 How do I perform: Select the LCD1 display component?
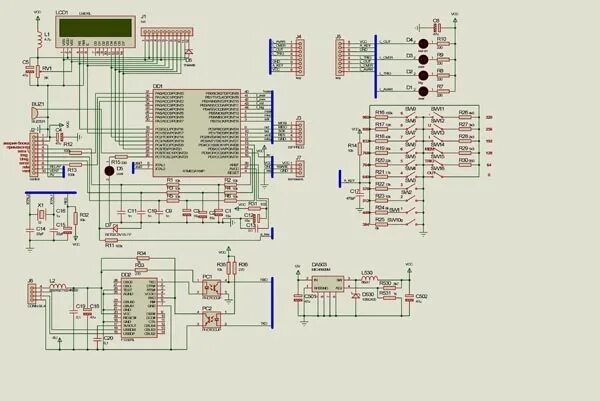pos(95,31)
